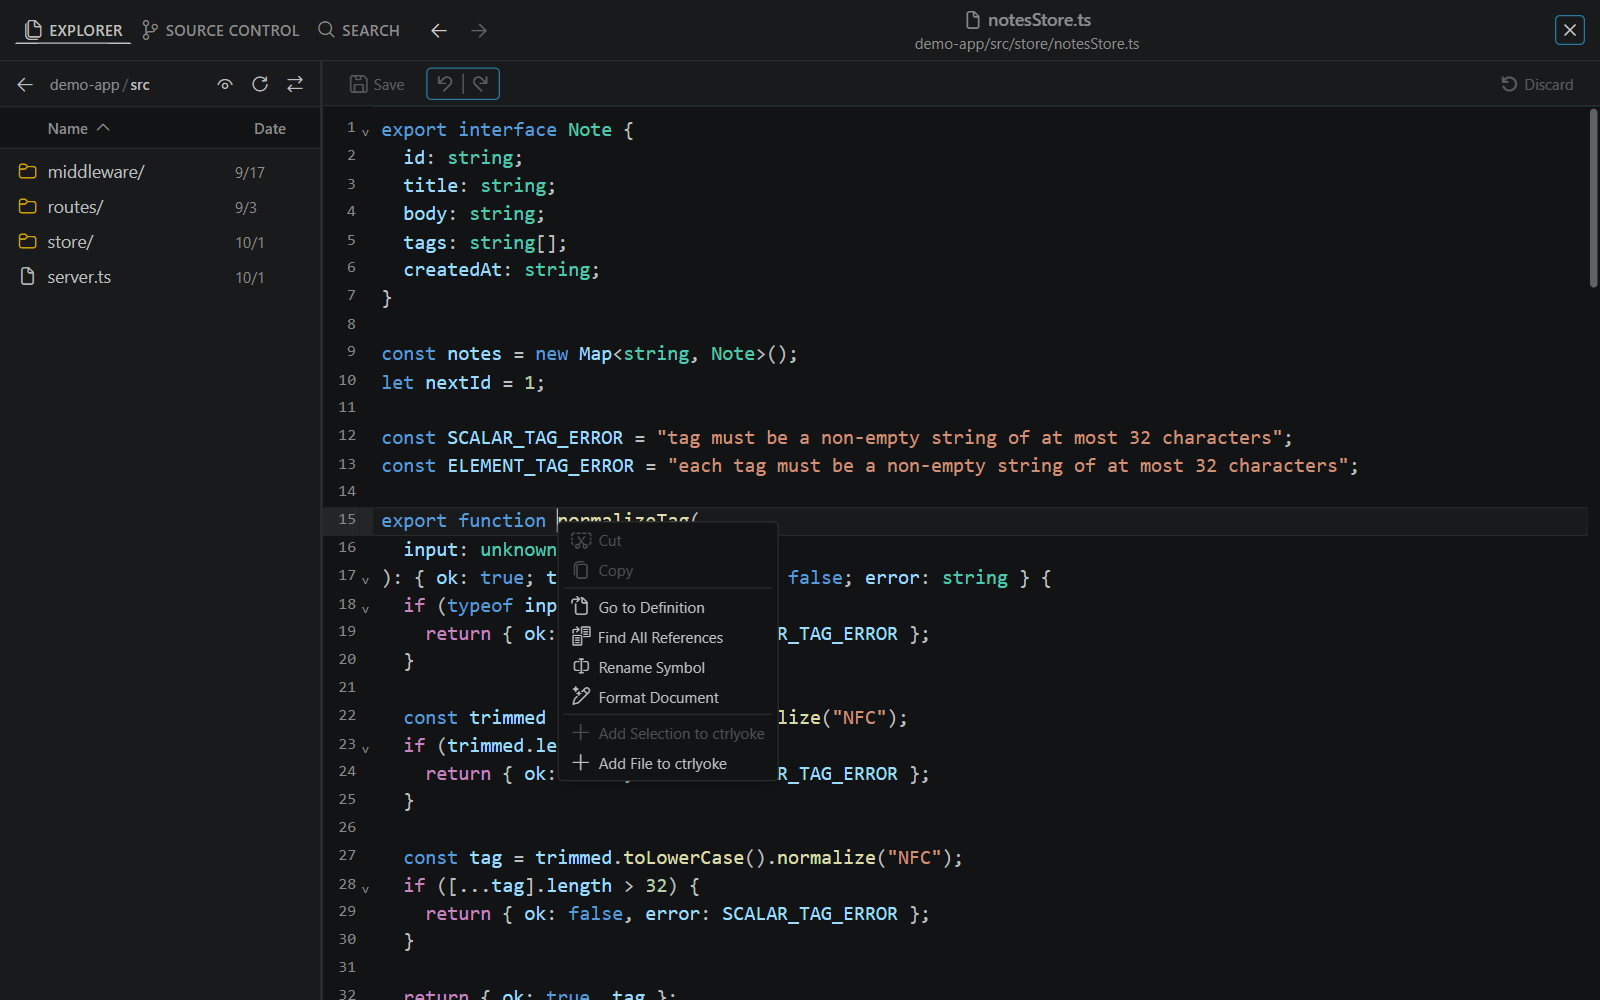Toggle hidden files eye icon
The image size is (1600, 1000).
coord(225,85)
